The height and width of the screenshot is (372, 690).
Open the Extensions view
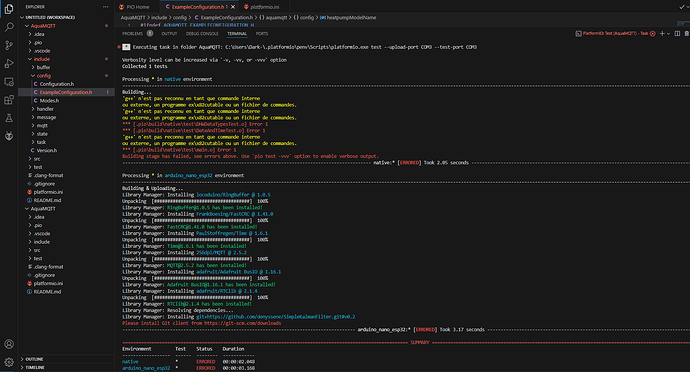click(x=9, y=100)
